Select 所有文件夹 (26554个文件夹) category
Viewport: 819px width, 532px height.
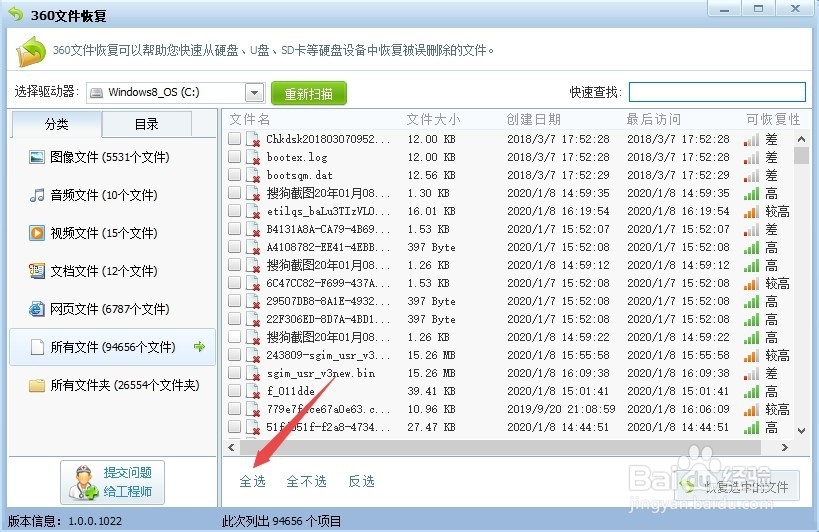(112, 385)
